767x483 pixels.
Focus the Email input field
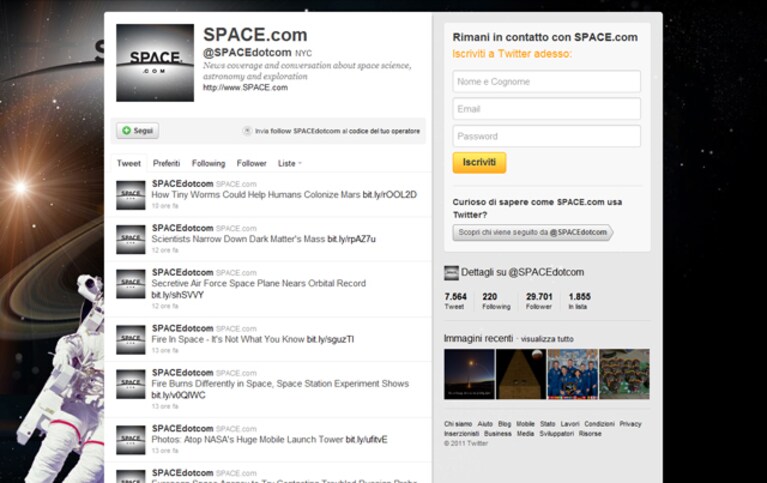[x=546, y=109]
